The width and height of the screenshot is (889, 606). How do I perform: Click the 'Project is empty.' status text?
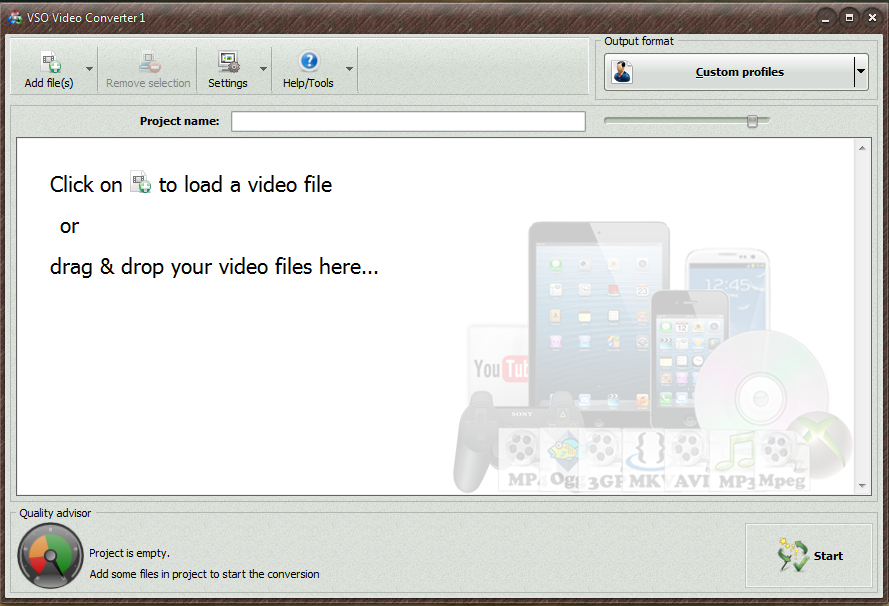coord(129,553)
